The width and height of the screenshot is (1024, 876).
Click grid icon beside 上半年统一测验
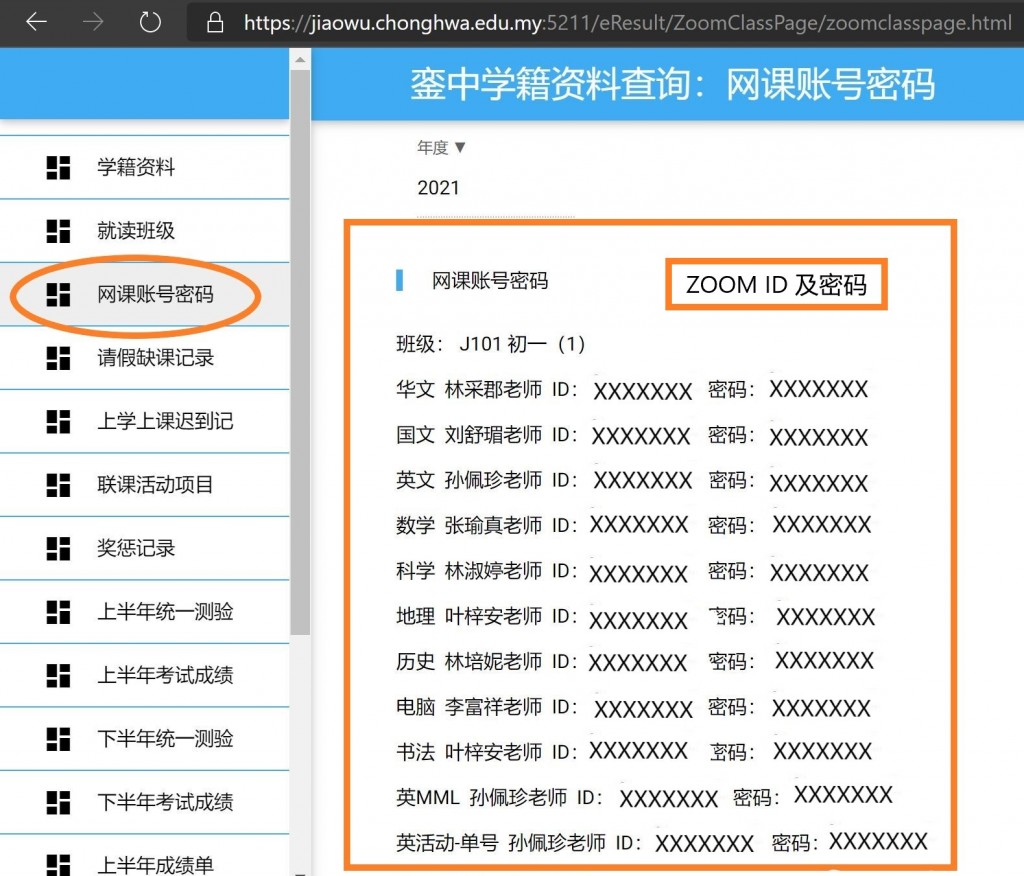tap(58, 611)
